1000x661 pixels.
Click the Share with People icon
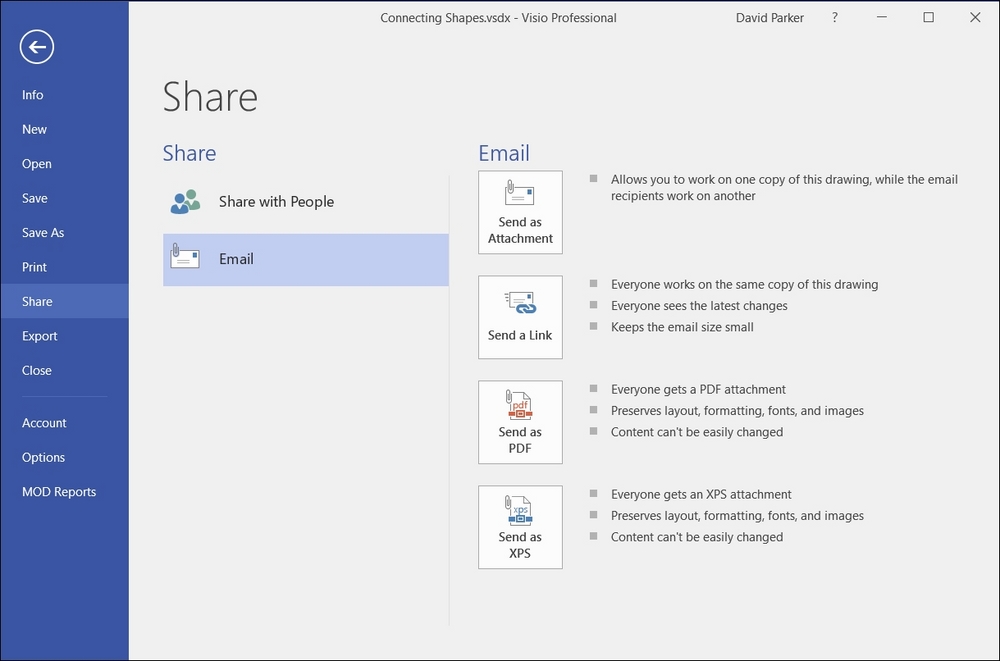coord(185,202)
